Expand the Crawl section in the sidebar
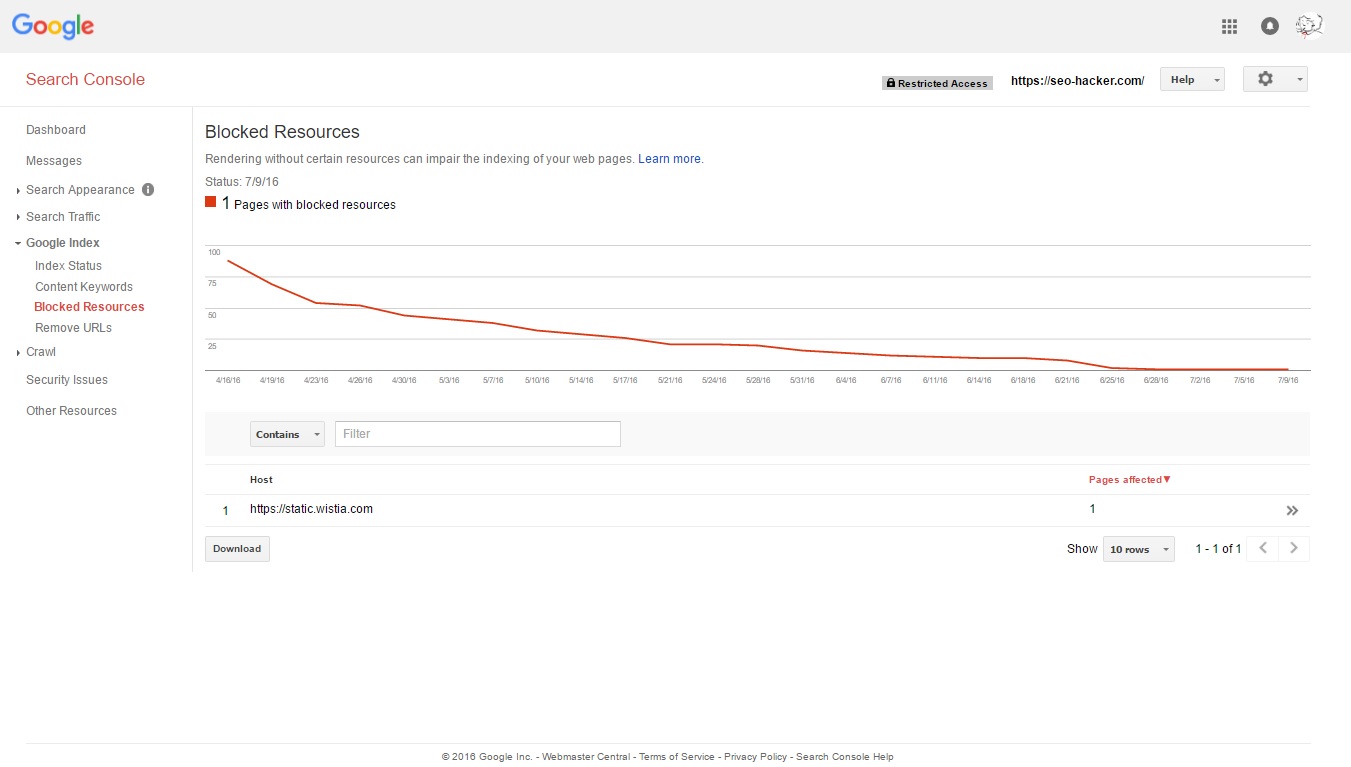 point(41,352)
